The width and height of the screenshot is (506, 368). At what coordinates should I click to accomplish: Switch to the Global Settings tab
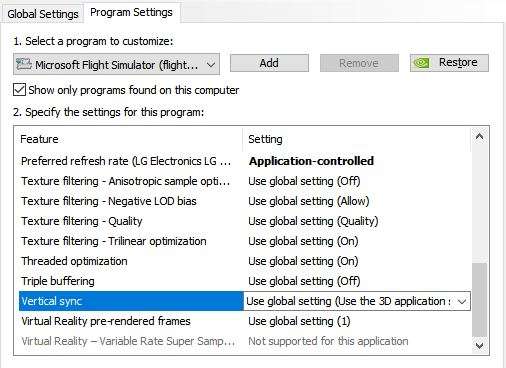(43, 14)
